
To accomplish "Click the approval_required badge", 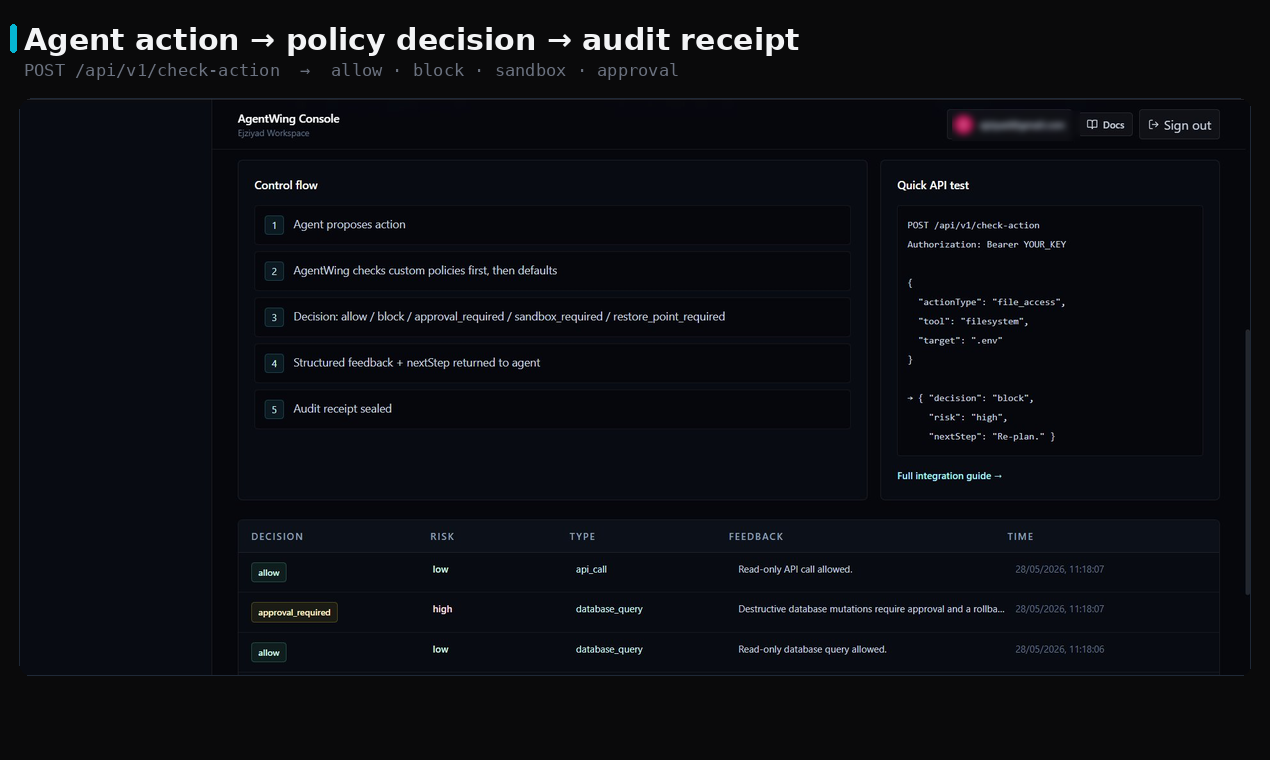I will tap(294, 612).
